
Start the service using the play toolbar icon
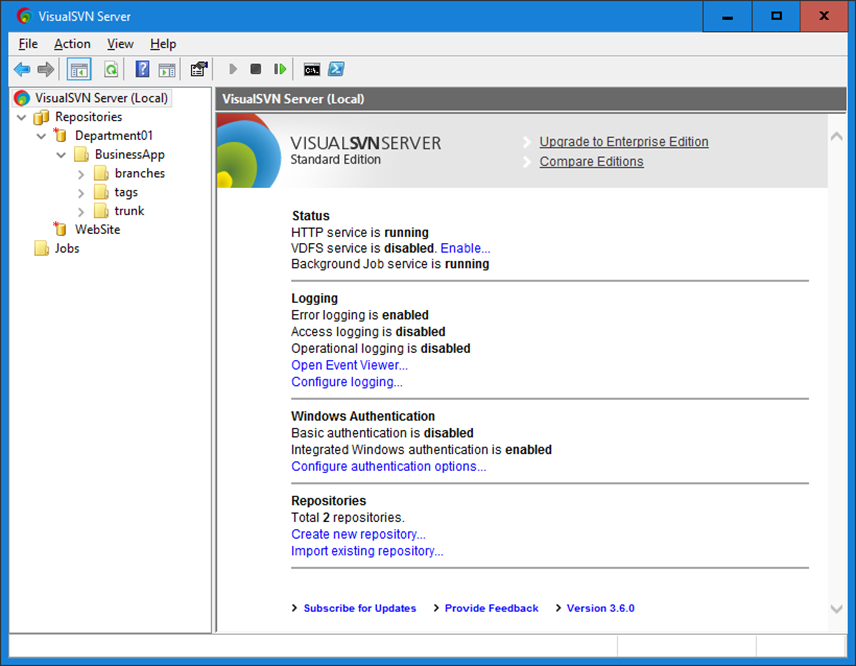coord(232,69)
